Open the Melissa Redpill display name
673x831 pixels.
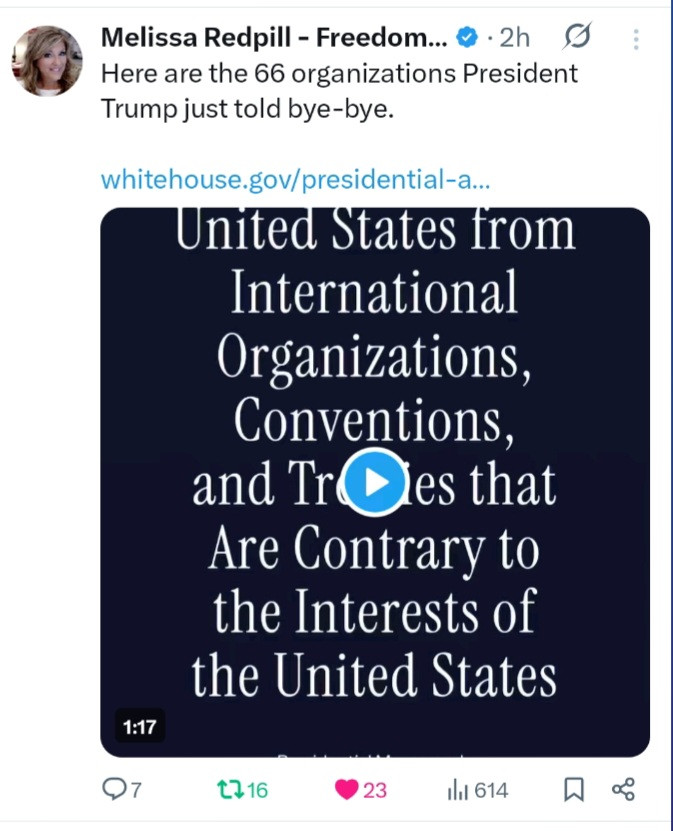pyautogui.click(x=274, y=38)
